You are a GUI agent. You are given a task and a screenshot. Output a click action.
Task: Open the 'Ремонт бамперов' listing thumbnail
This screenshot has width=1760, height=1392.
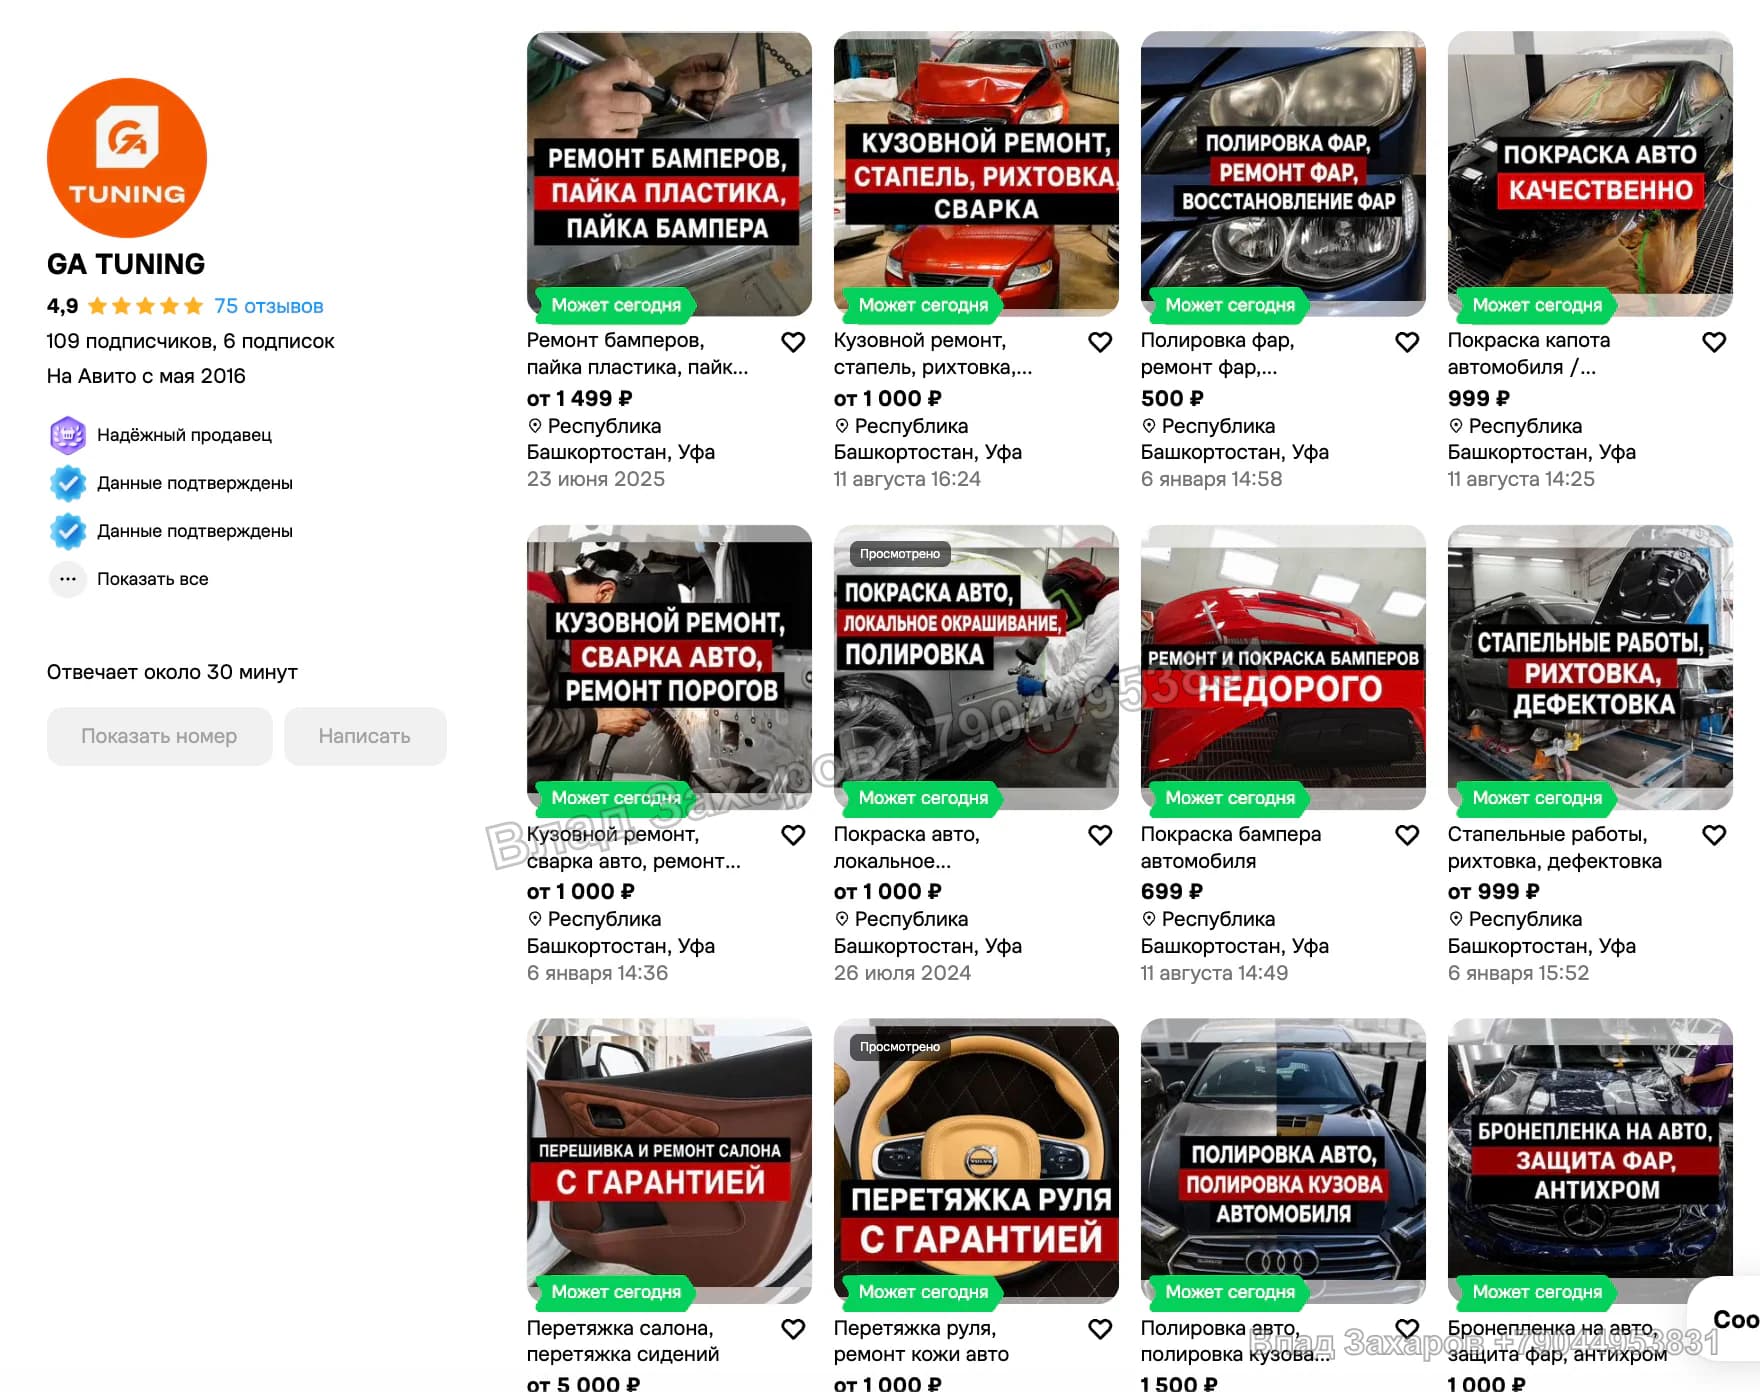[x=669, y=174]
